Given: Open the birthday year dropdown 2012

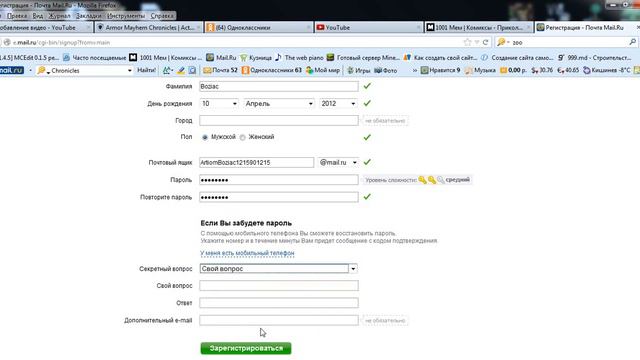Looking at the screenshot, I should pos(338,104).
